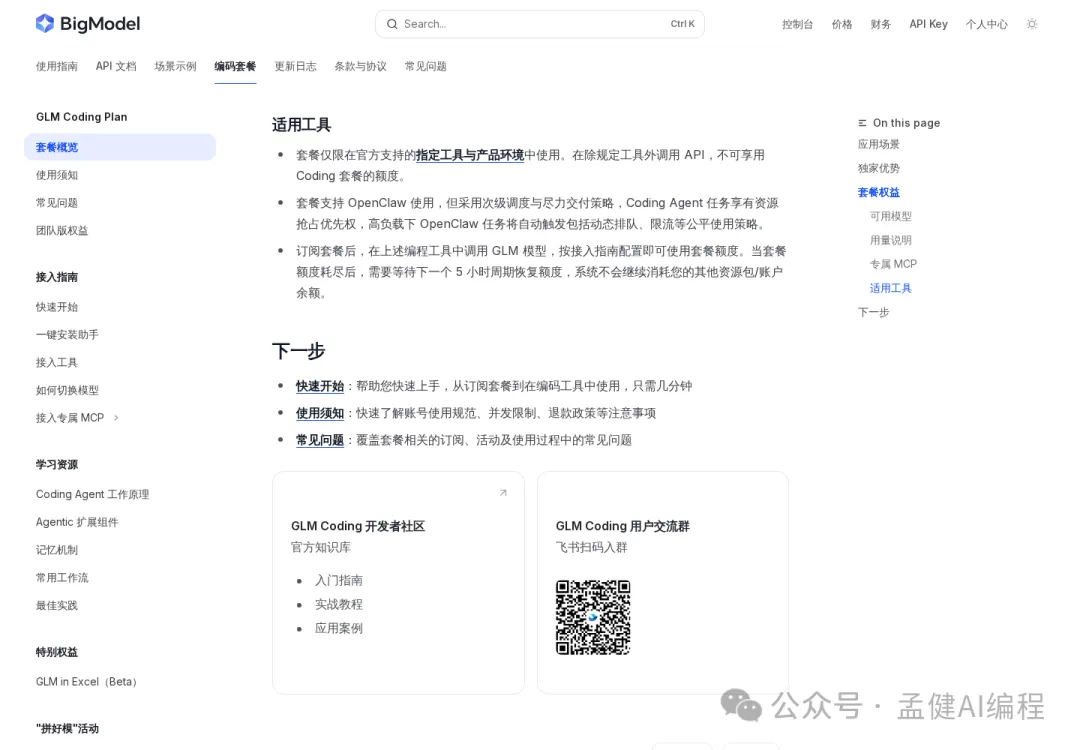
Task: Focus the Search input field
Action: click(539, 24)
